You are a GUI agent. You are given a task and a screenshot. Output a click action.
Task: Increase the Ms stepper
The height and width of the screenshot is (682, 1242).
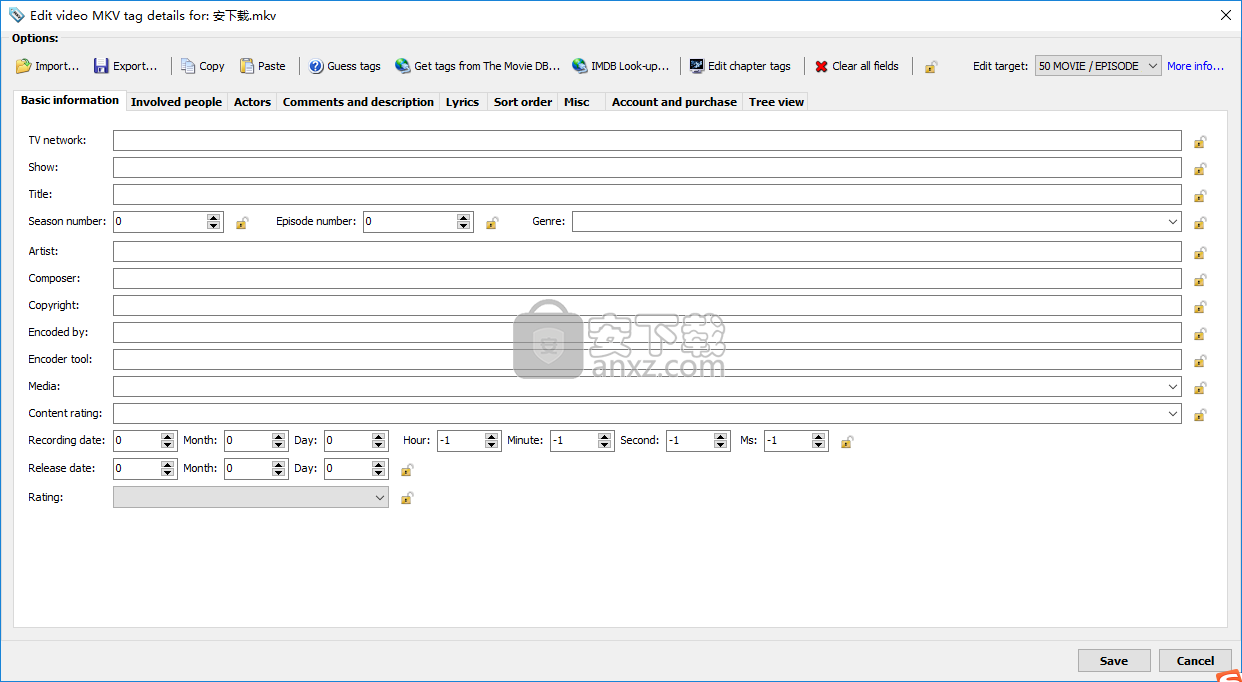click(819, 436)
